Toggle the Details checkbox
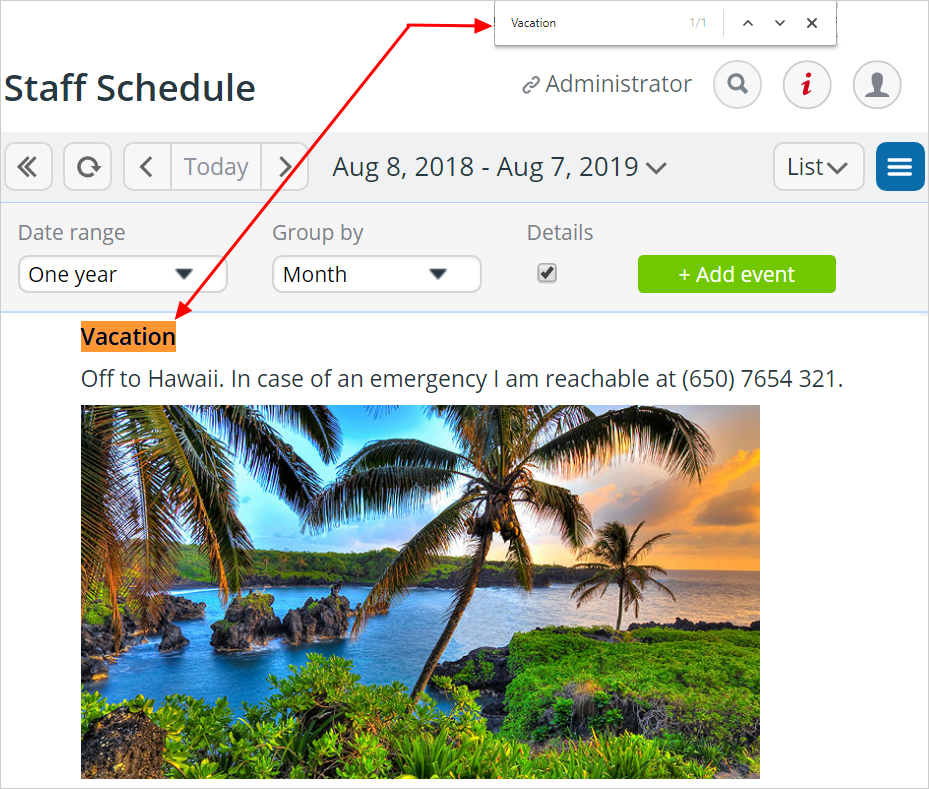 pos(547,273)
